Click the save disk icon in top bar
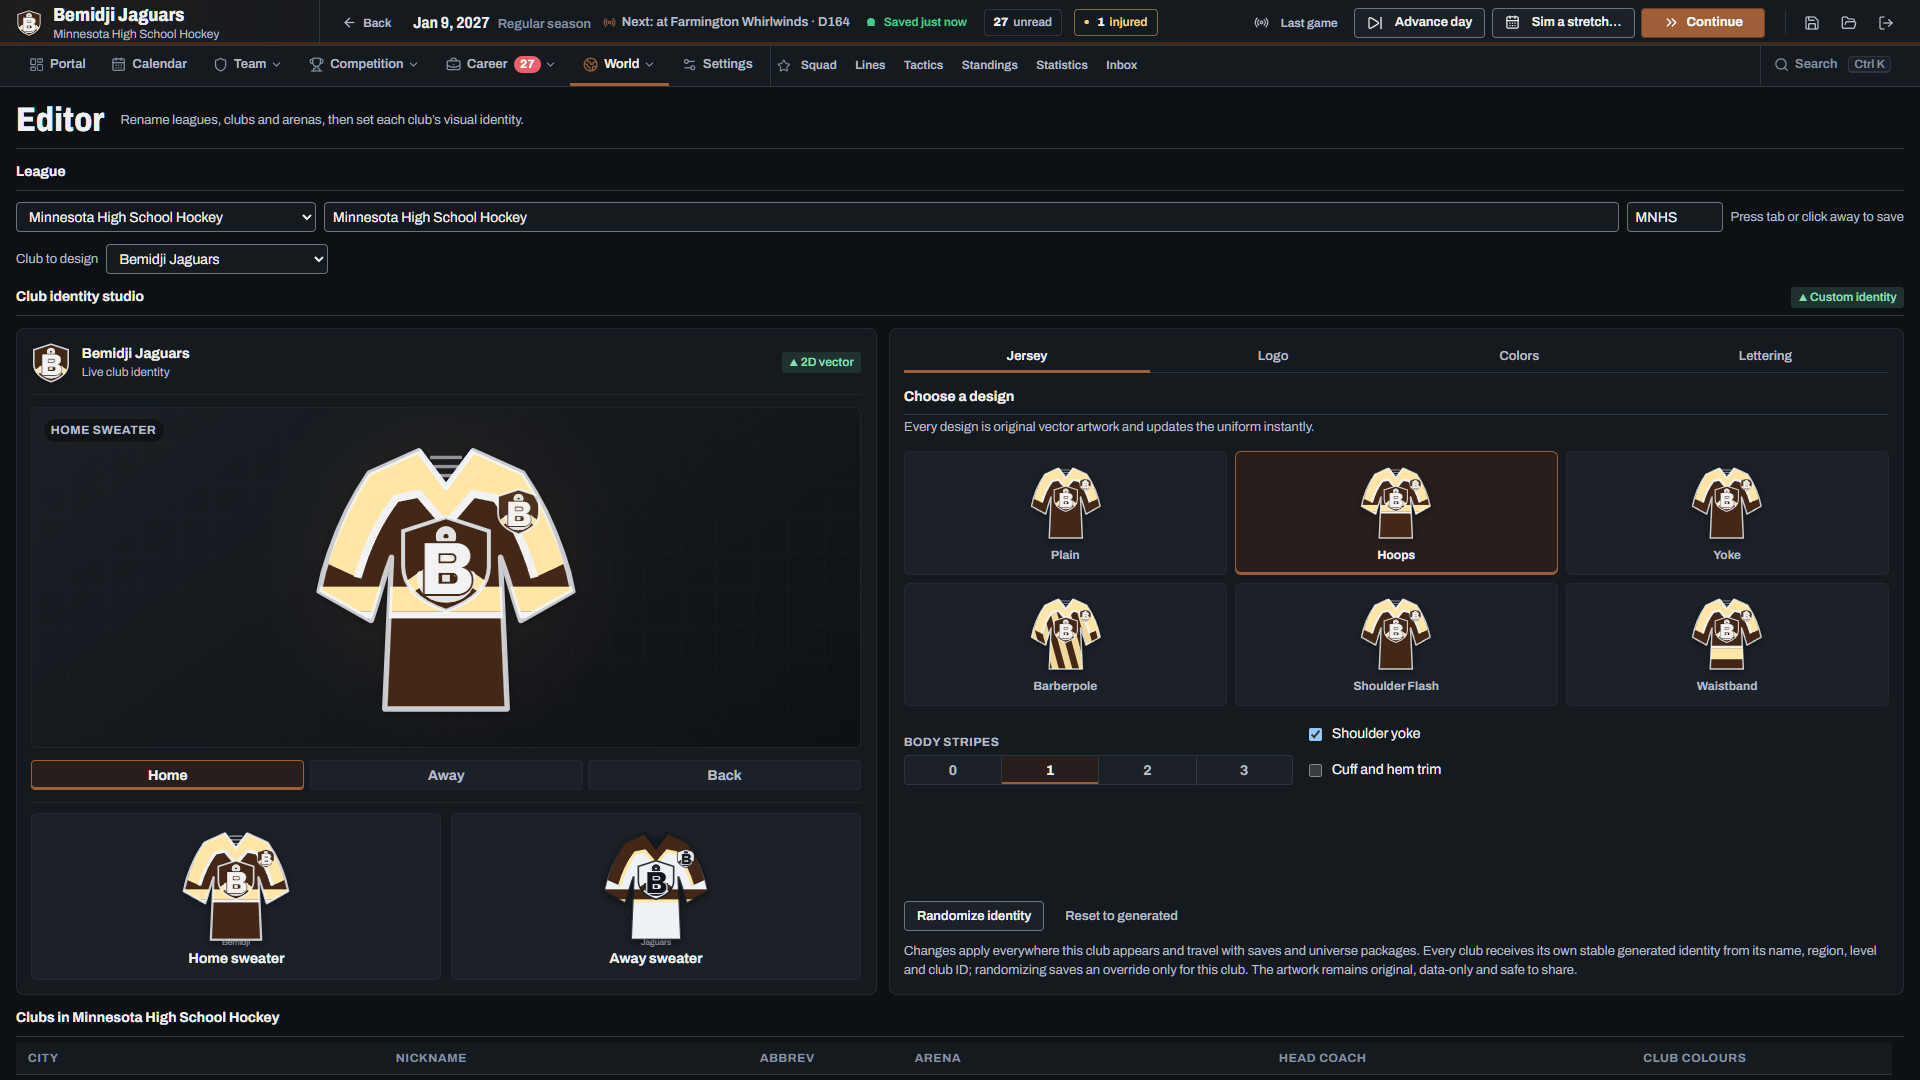 pos(1811,22)
